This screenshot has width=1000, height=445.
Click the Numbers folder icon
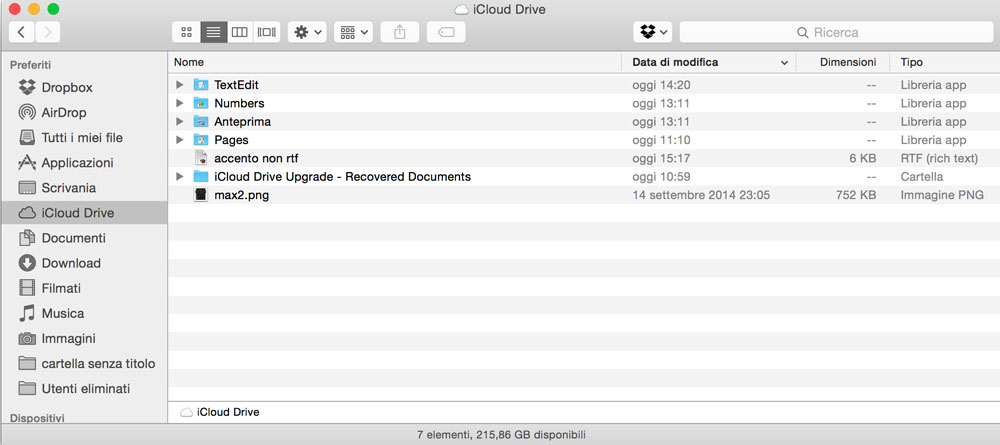coord(201,103)
